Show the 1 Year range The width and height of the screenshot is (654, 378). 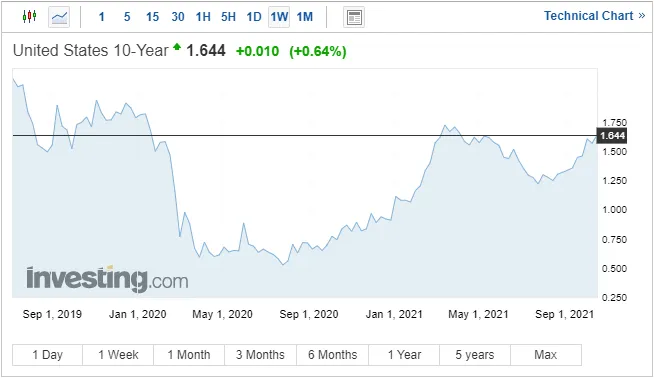click(x=404, y=355)
